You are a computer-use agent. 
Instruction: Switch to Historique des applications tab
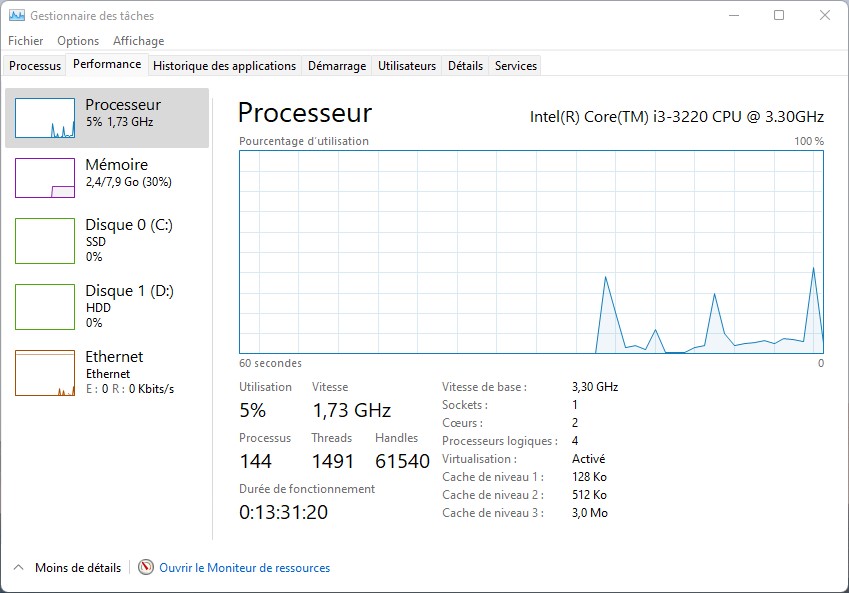click(224, 66)
